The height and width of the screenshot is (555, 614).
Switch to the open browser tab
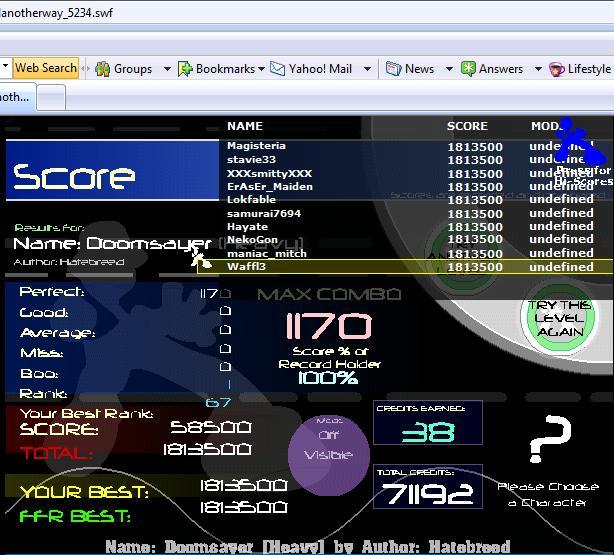pos(15,97)
